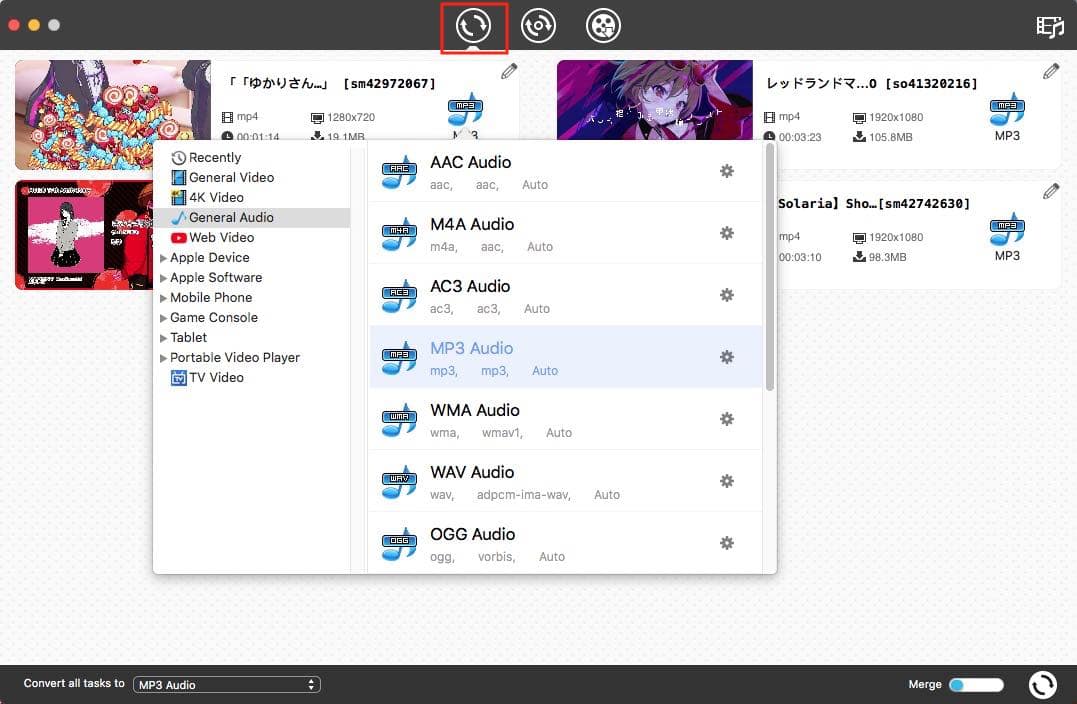Start conversion with bottom-right circular arrow icon
1077x704 pixels.
(1042, 684)
